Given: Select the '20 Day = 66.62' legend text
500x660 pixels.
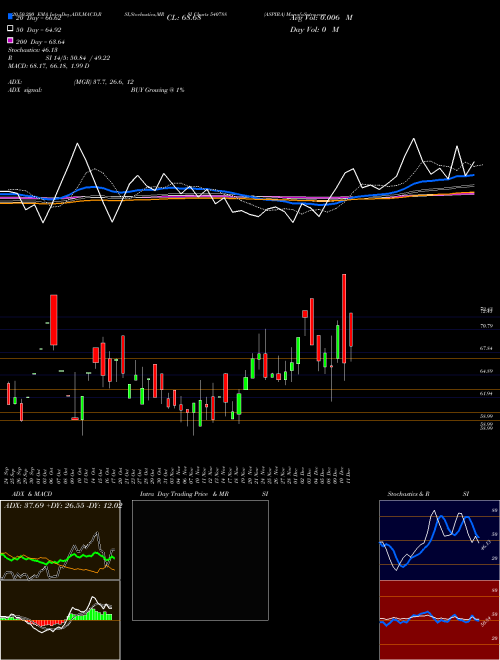Looking at the screenshot, I should (39, 18).
